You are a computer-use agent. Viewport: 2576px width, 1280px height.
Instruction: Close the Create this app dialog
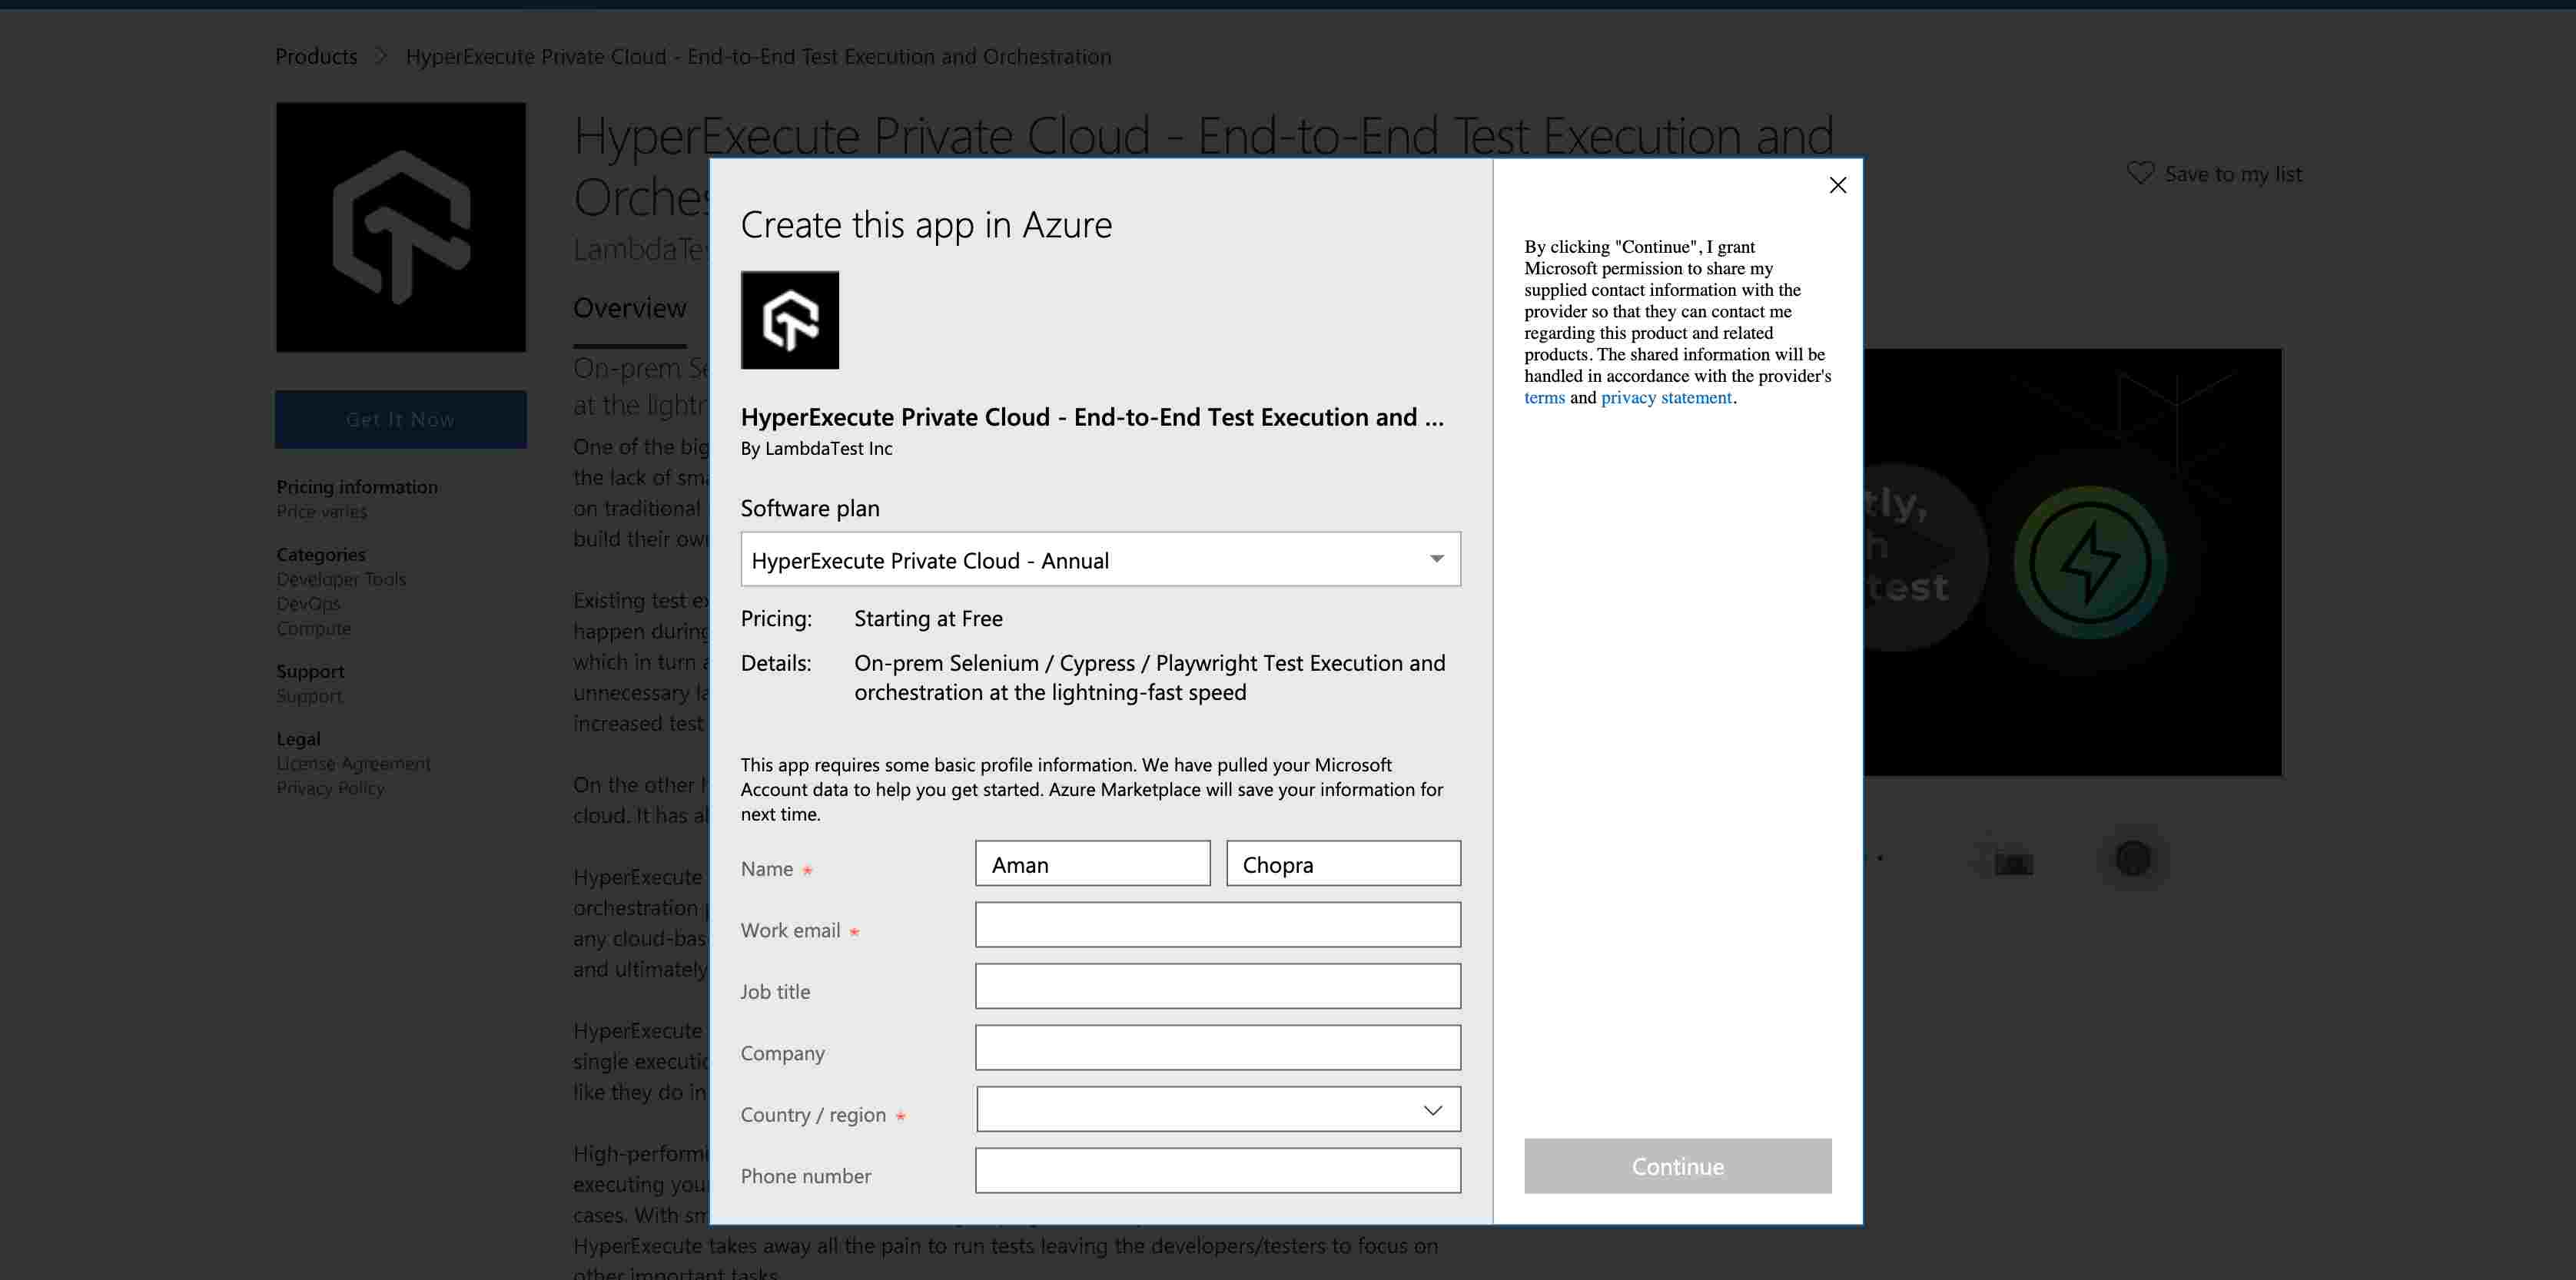[1837, 185]
